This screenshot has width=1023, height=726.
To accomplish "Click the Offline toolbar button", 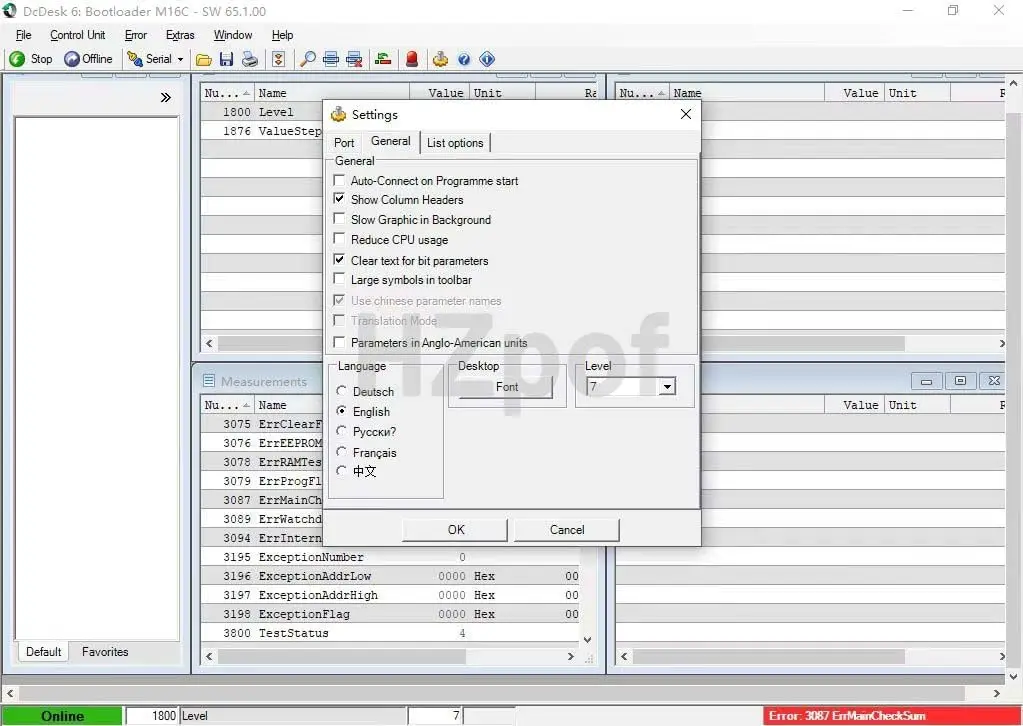I will (x=89, y=59).
